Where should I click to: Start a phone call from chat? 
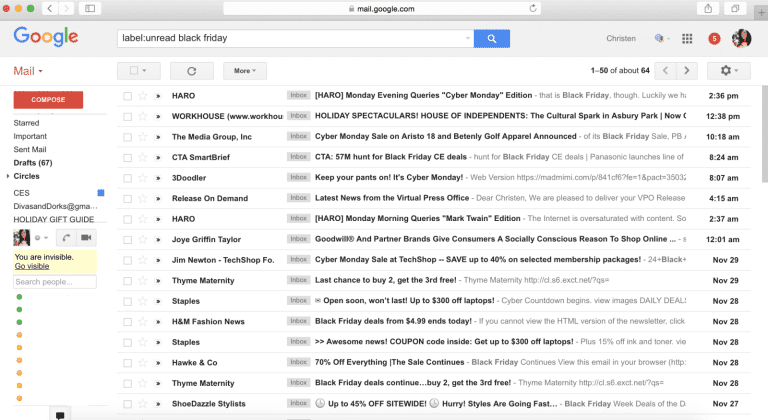point(65,237)
